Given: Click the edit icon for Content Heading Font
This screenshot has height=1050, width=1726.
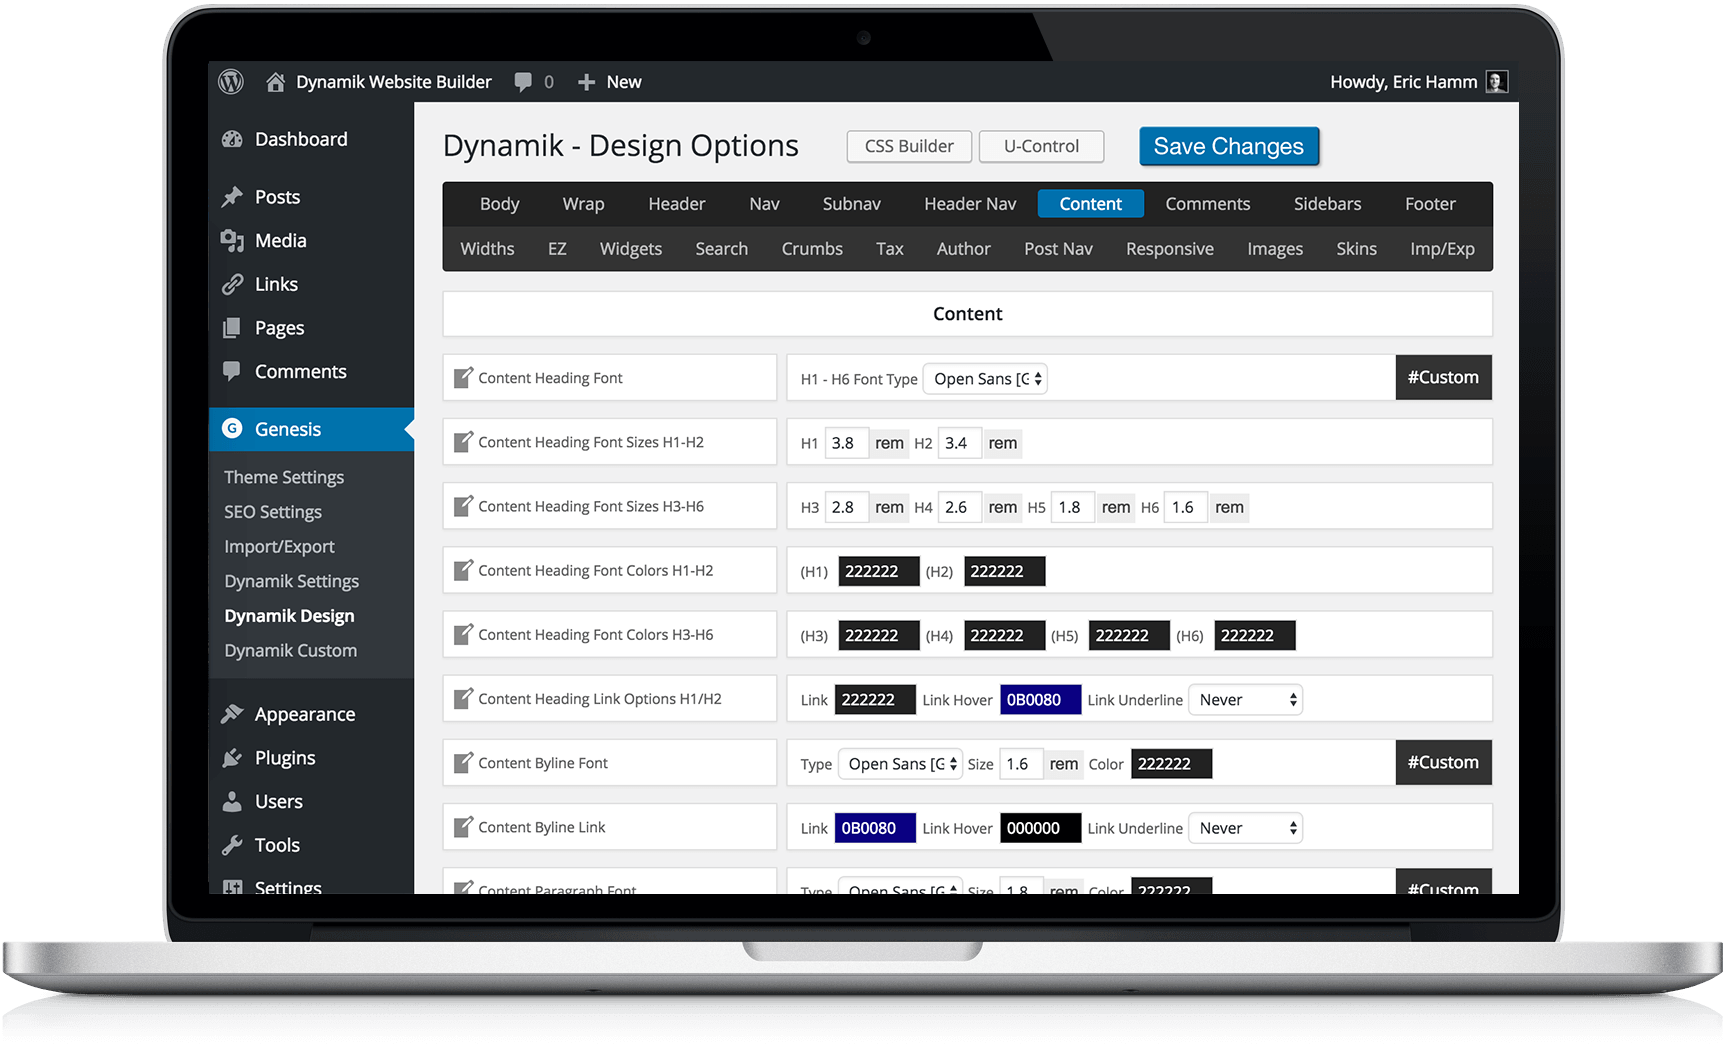Looking at the screenshot, I should tap(463, 377).
